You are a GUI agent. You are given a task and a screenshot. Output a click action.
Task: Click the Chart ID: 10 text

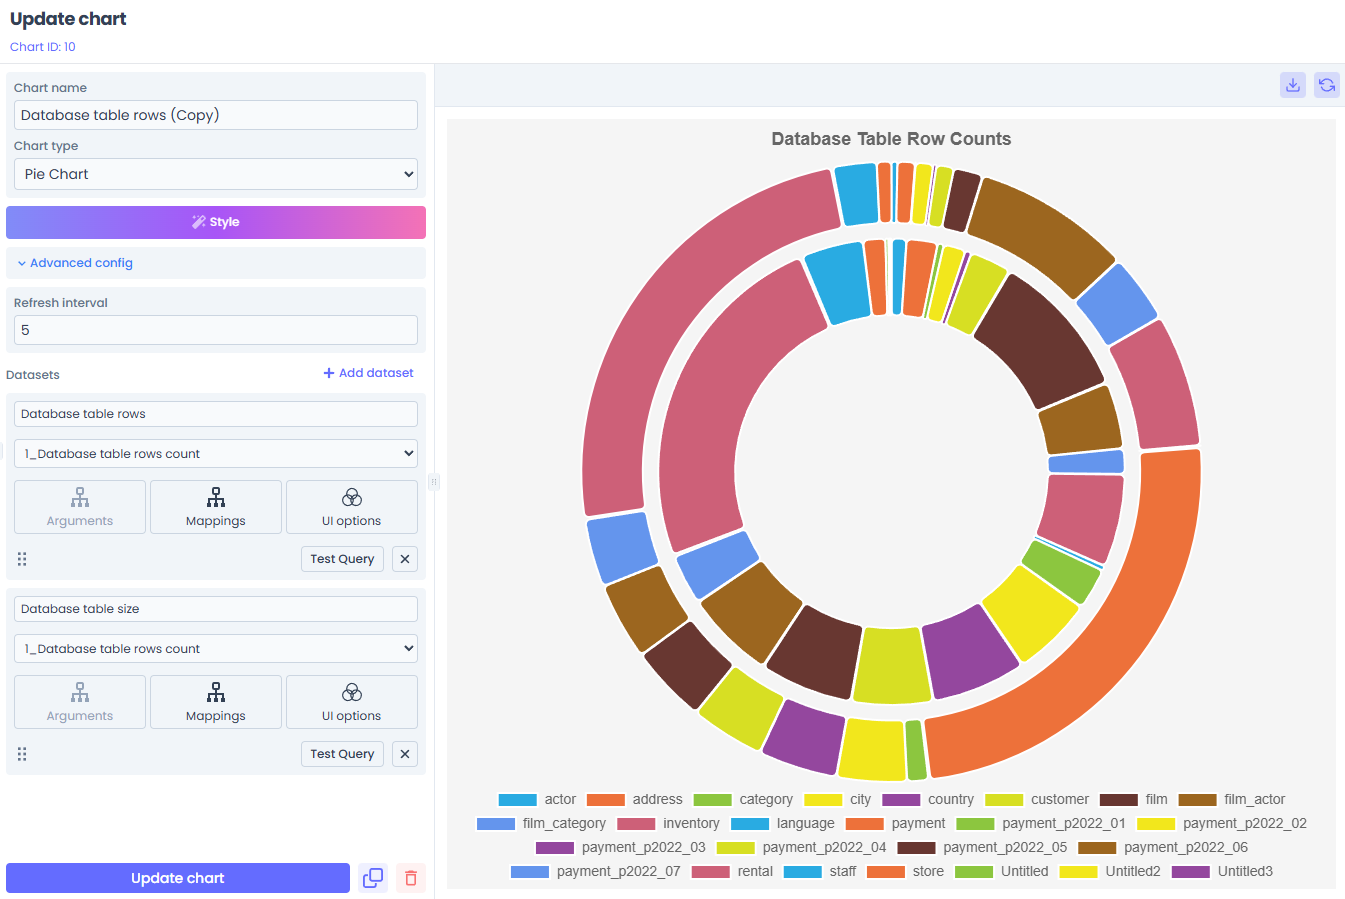pyautogui.click(x=43, y=47)
